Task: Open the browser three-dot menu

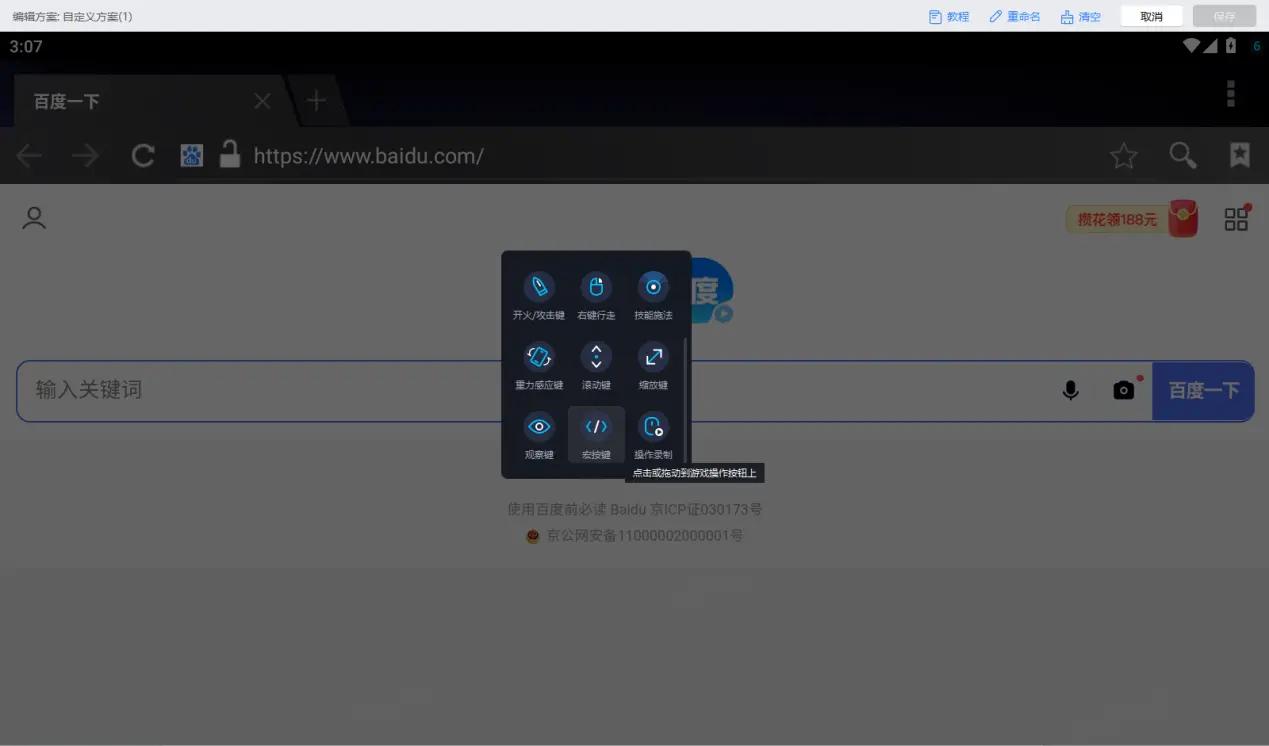Action: (1231, 93)
